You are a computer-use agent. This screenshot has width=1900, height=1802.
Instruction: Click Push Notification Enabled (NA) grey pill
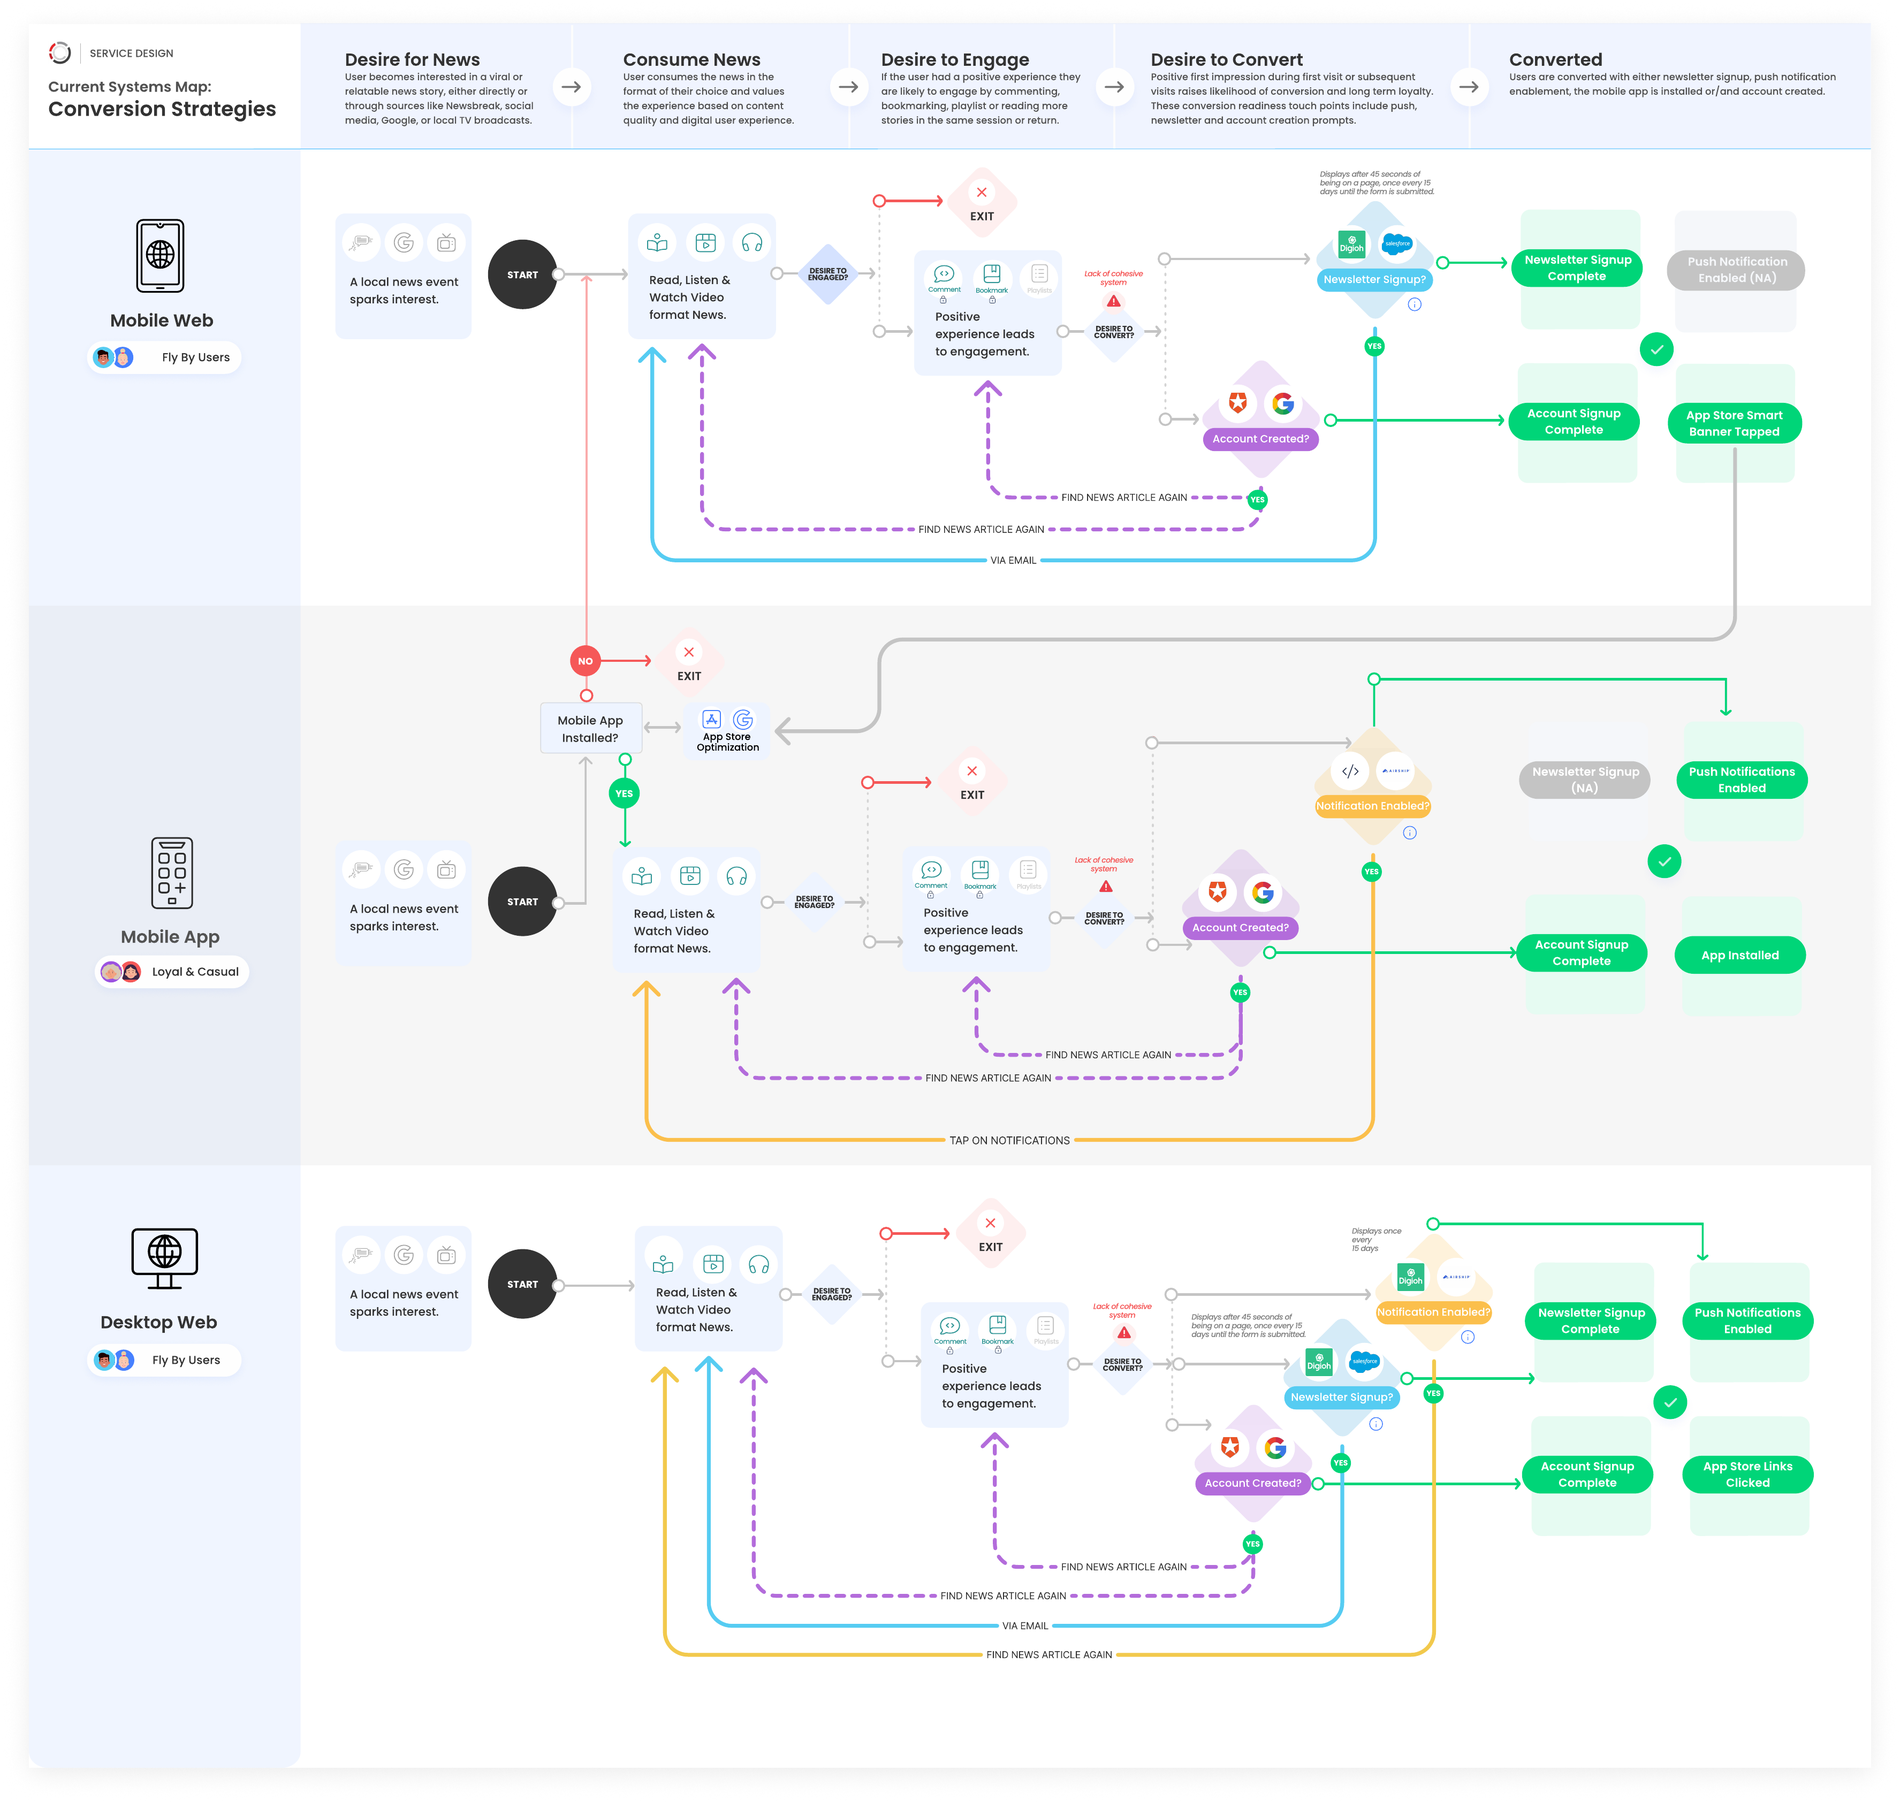[x=1737, y=270]
